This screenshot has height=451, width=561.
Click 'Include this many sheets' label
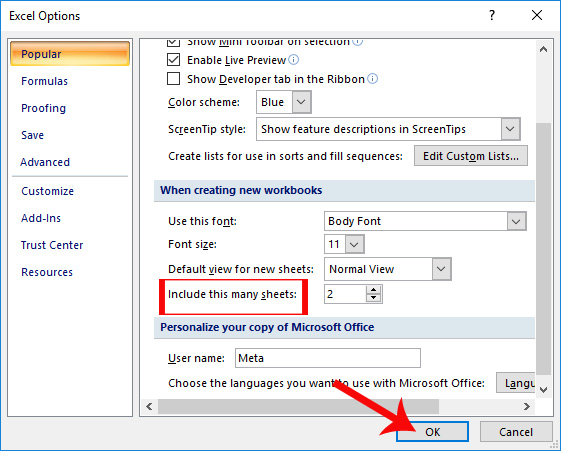(233, 294)
